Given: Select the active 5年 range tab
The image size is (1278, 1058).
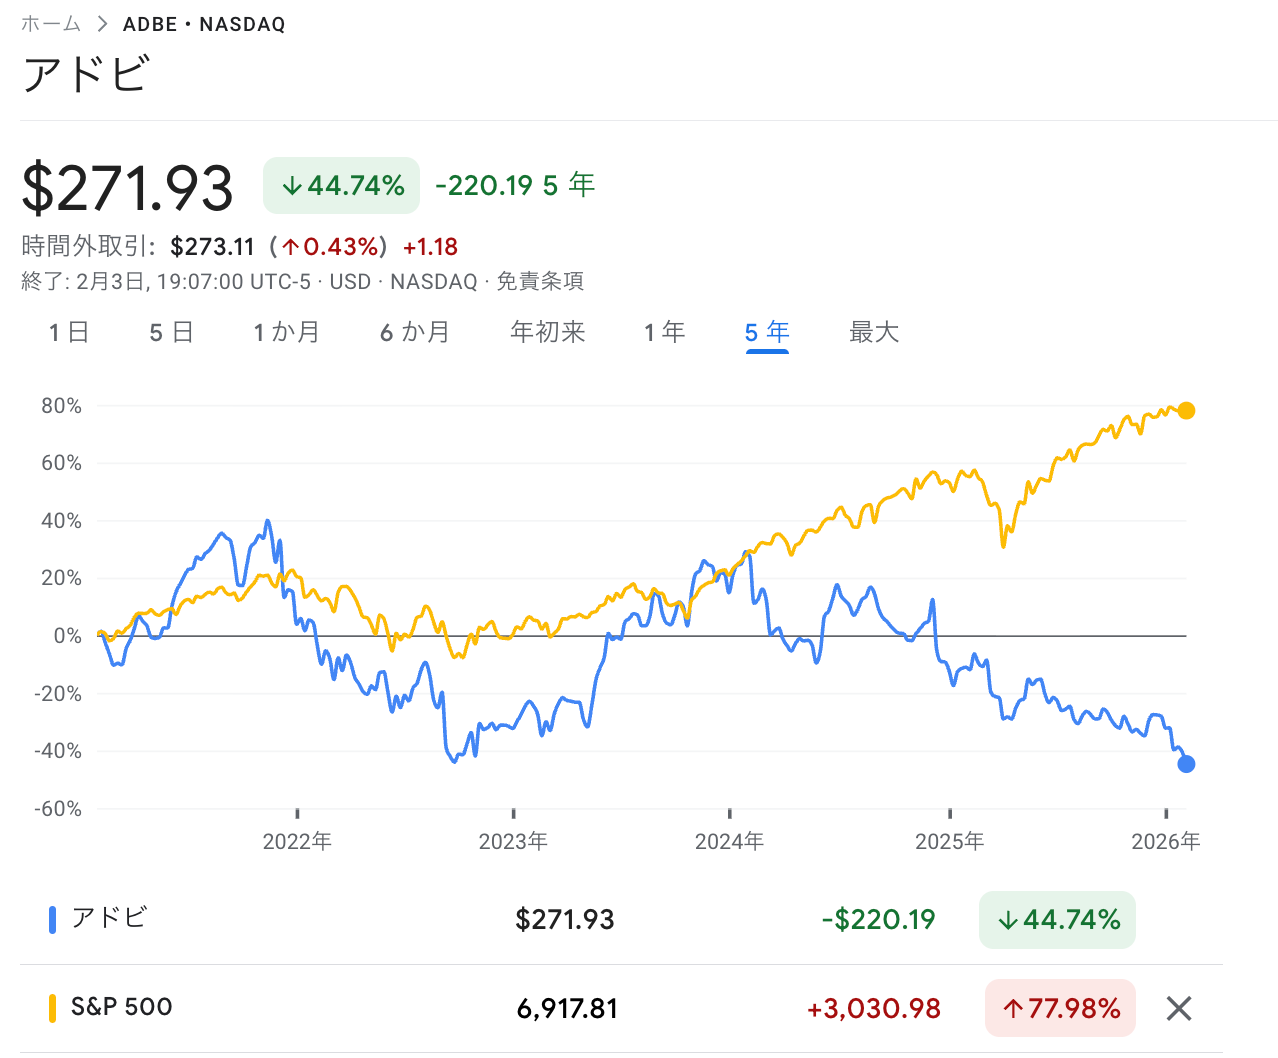Looking at the screenshot, I should pyautogui.click(x=767, y=333).
